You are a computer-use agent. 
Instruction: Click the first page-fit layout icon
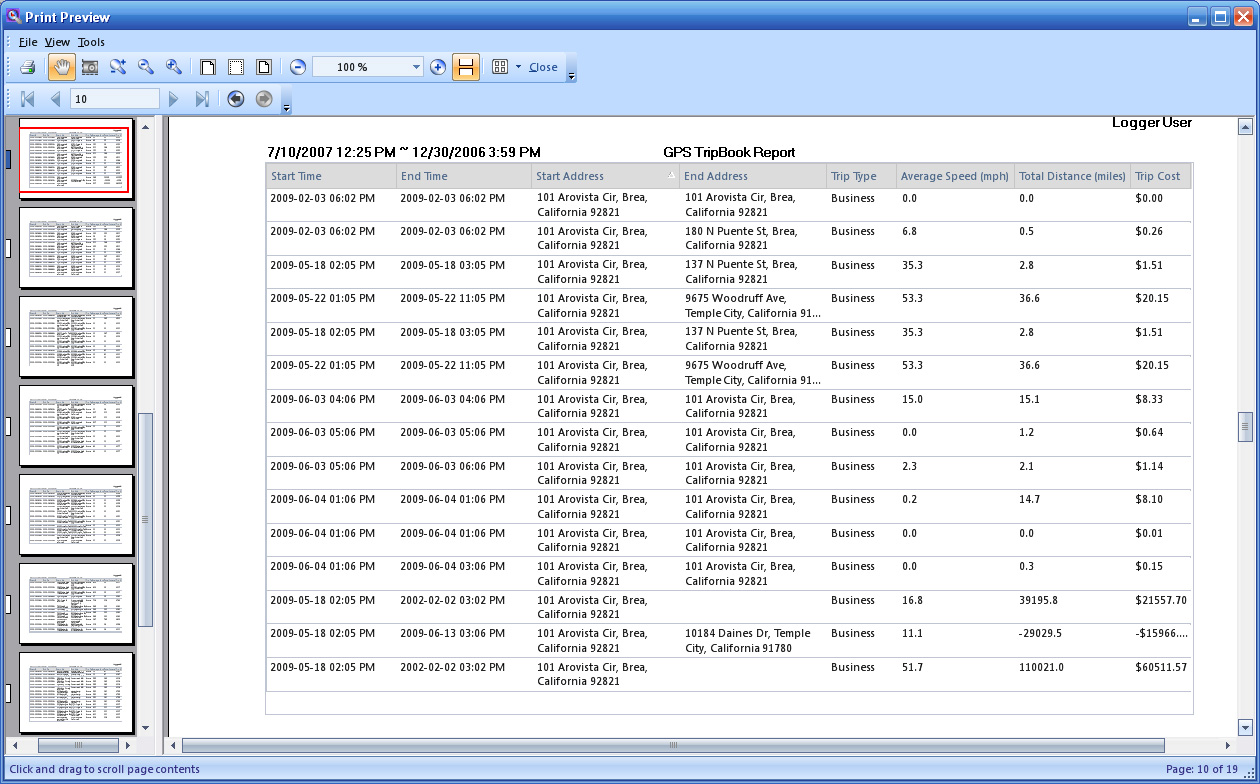point(208,67)
